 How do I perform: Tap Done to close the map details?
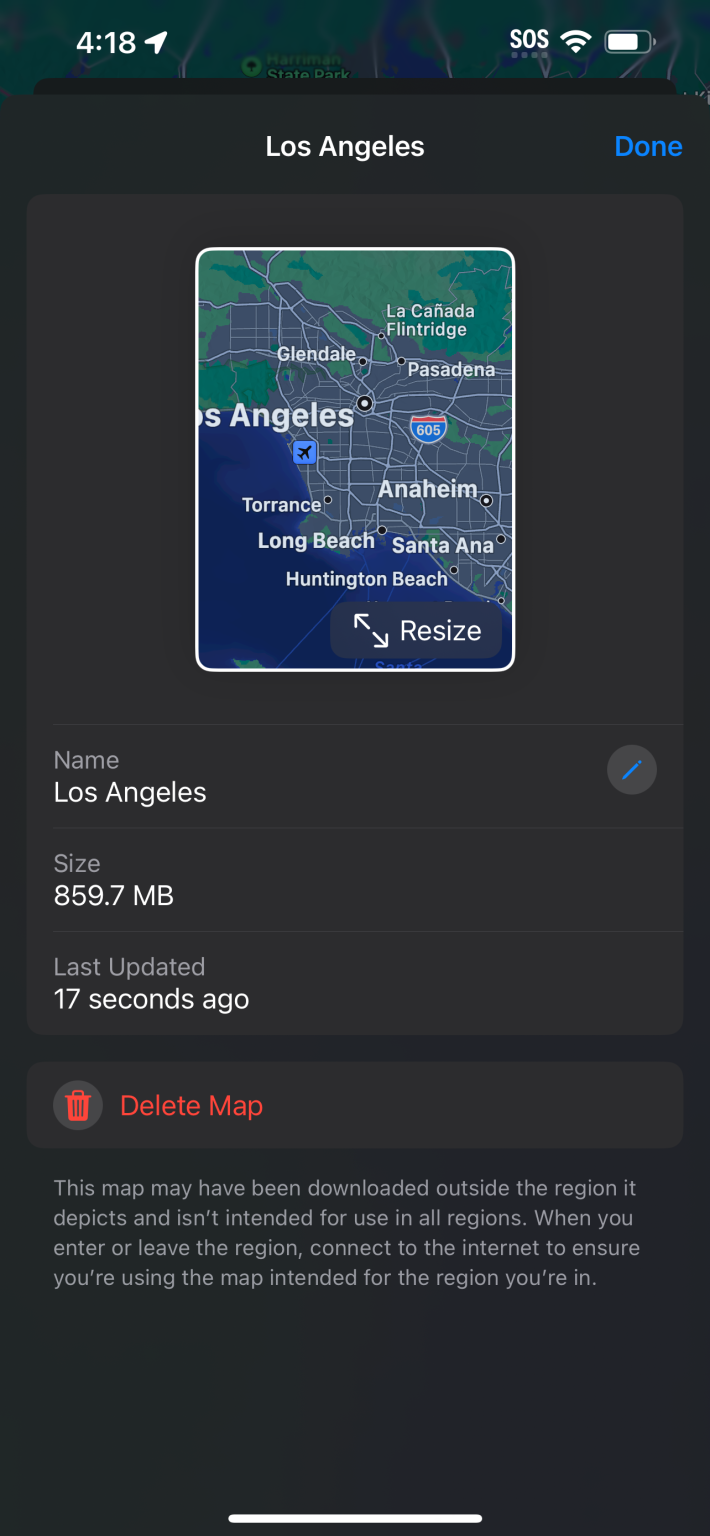(x=648, y=146)
